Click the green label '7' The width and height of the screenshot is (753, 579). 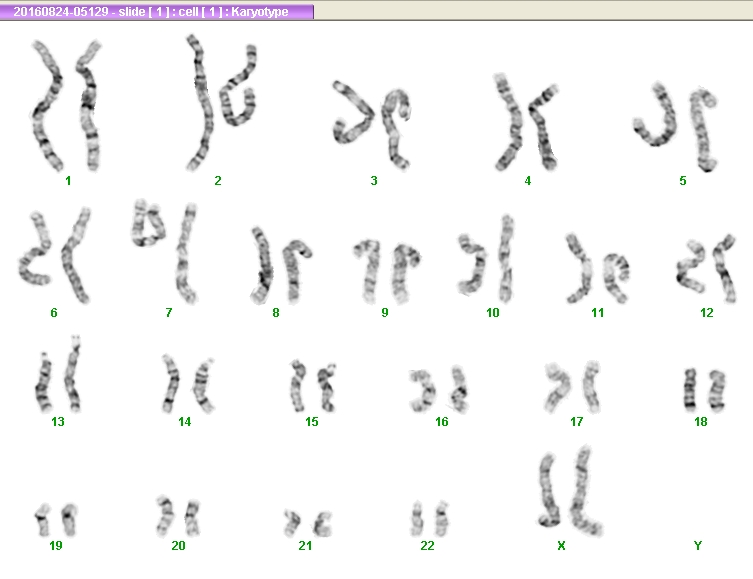169,313
